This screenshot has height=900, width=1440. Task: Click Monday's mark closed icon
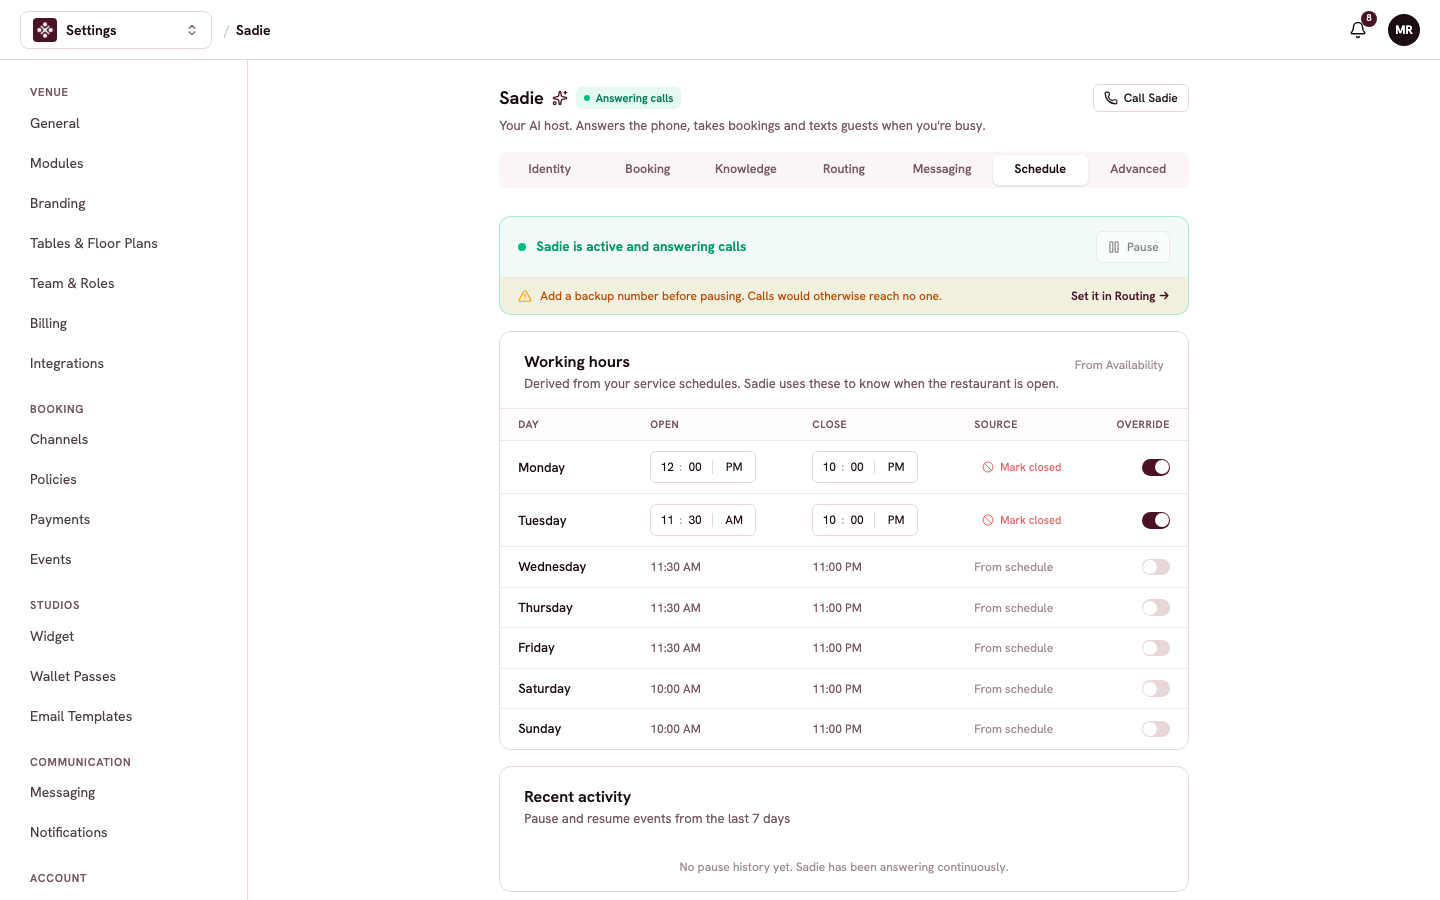tap(988, 467)
